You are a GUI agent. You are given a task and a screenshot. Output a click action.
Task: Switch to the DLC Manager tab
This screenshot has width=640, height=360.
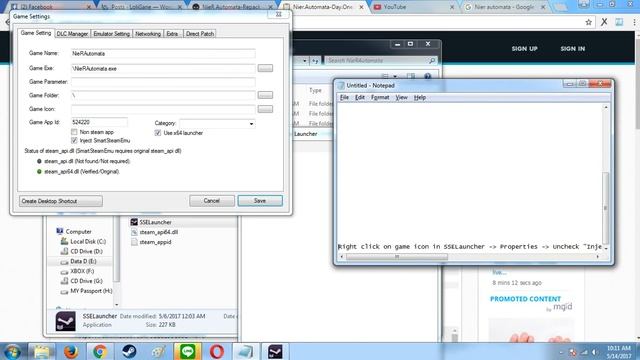pyautogui.click(x=72, y=34)
